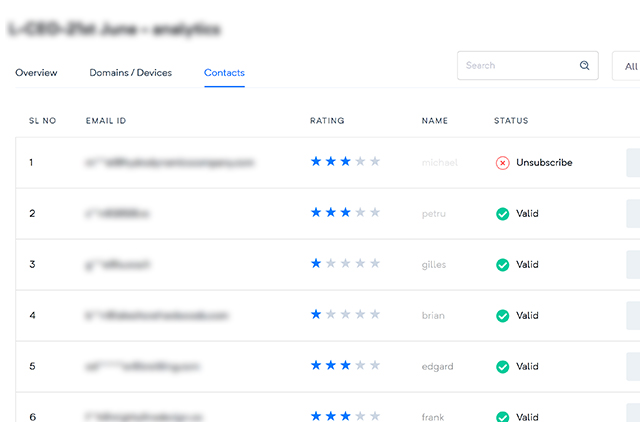Viewport: 640px width, 422px height.
Task: Click the filled first star for brian
Action: tap(316, 314)
